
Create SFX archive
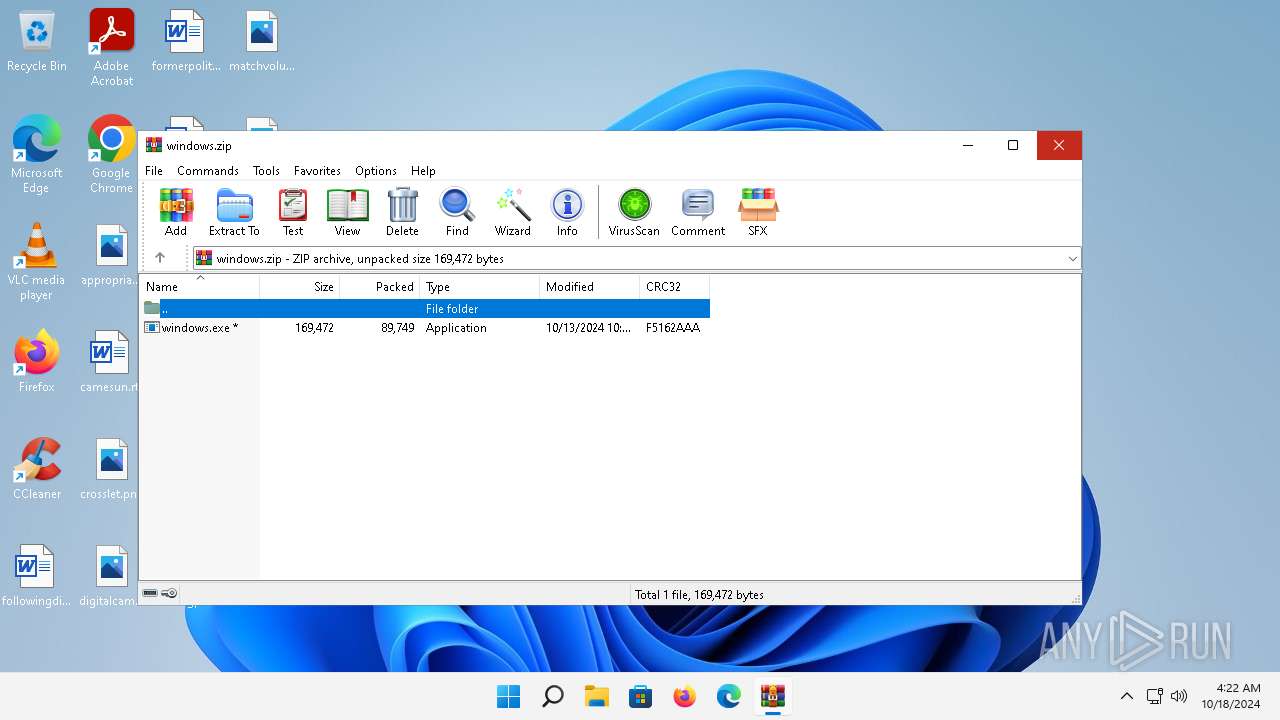(758, 212)
